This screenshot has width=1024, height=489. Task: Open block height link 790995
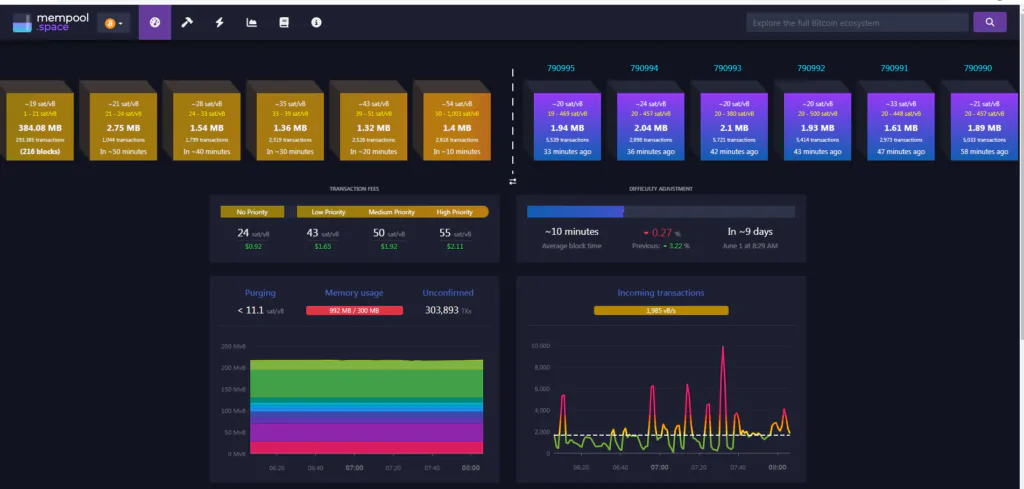(561, 68)
